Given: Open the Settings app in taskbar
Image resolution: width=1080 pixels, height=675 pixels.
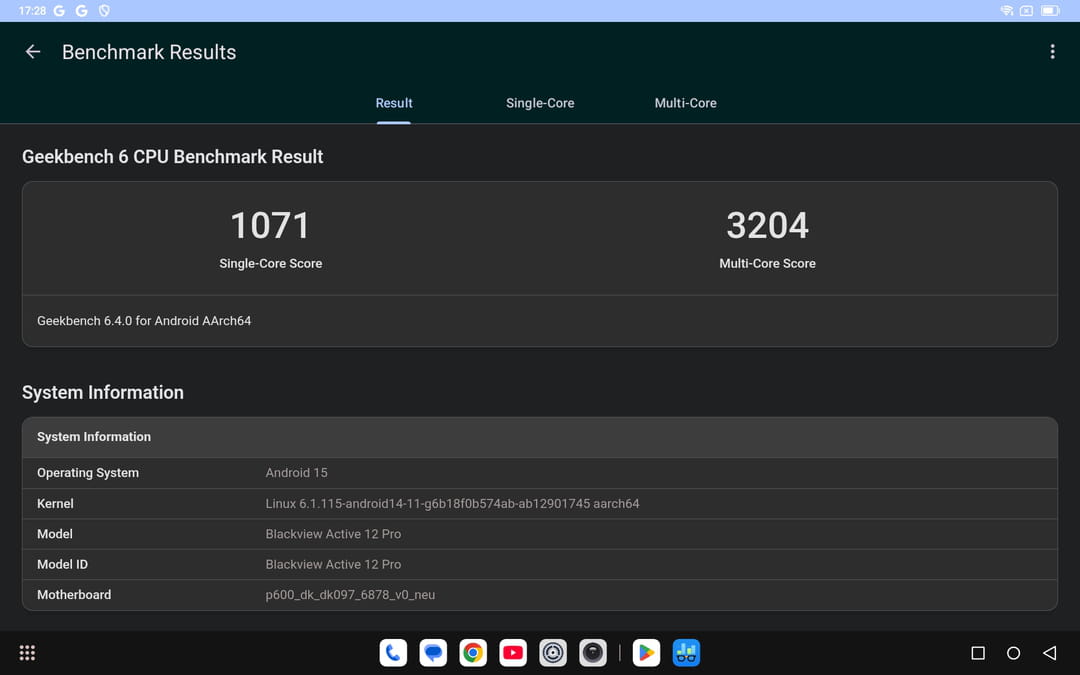Looking at the screenshot, I should [x=553, y=653].
